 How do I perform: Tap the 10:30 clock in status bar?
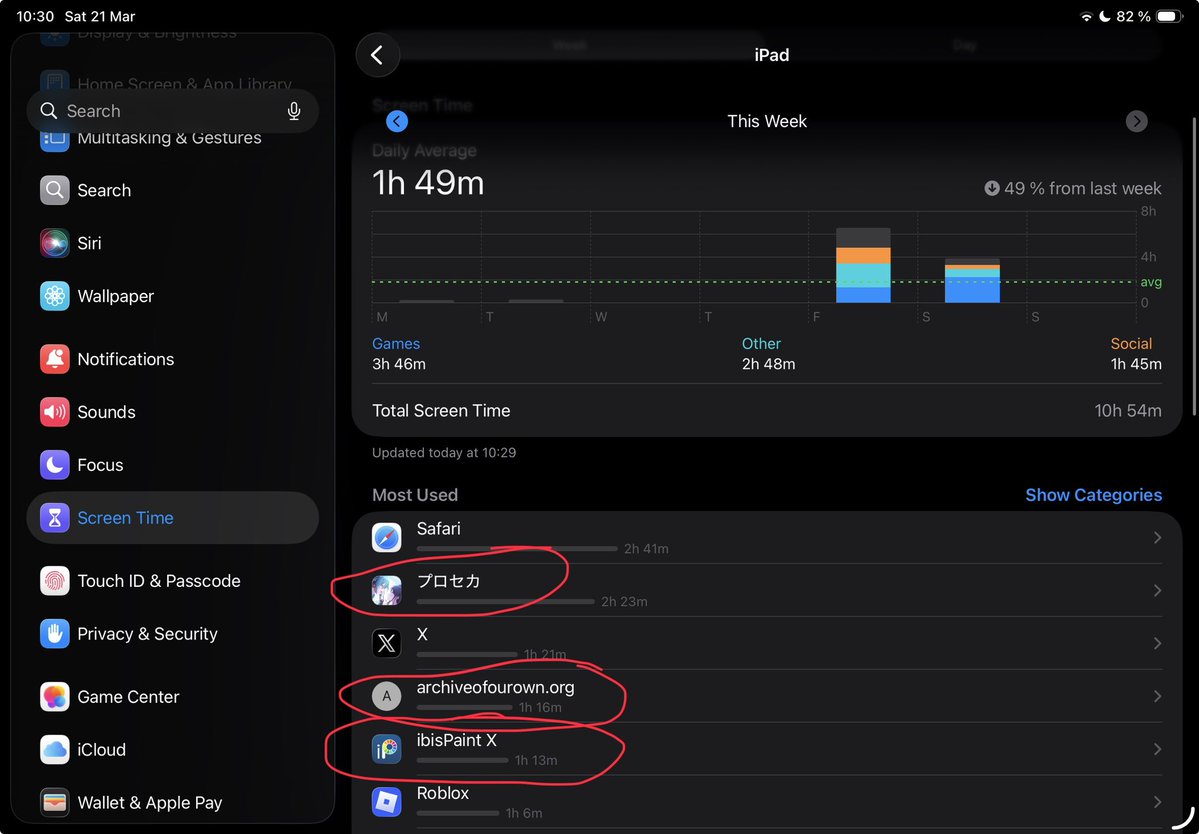pyautogui.click(x=35, y=16)
